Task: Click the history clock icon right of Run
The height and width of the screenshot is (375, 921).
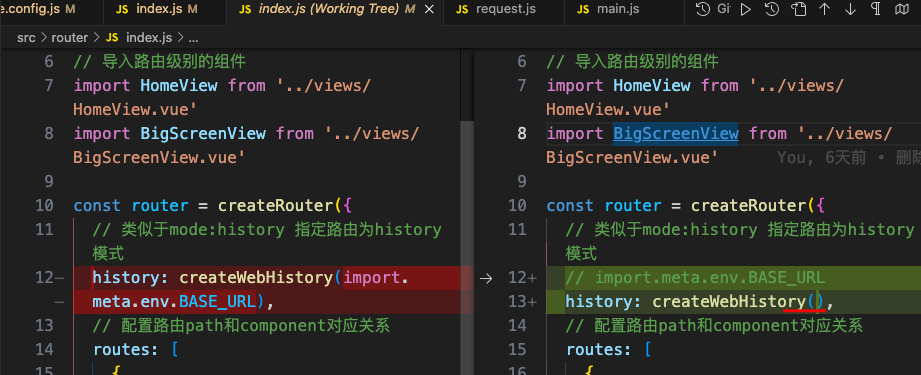Action: [x=772, y=9]
